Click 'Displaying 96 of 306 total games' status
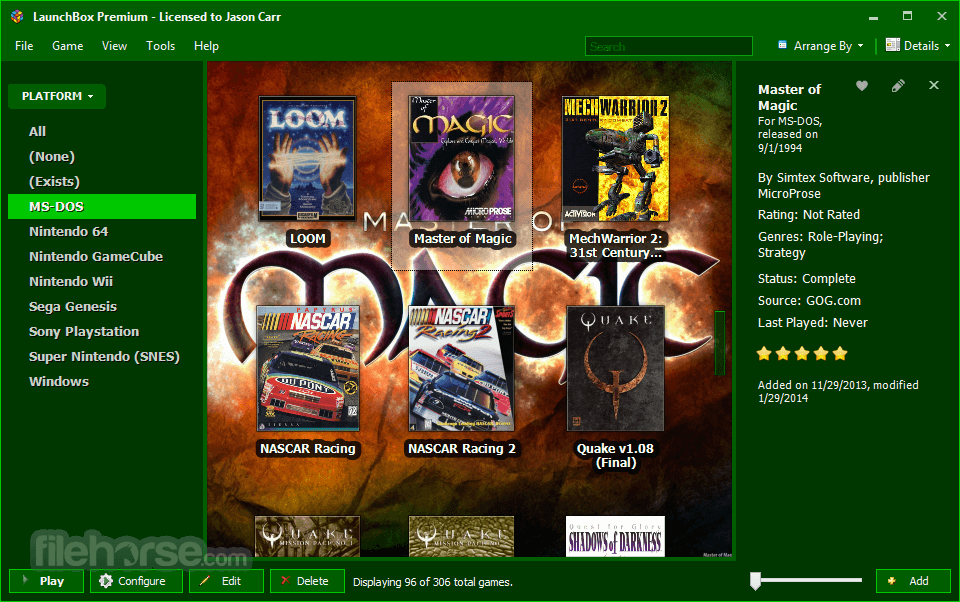The image size is (960, 602). click(433, 582)
